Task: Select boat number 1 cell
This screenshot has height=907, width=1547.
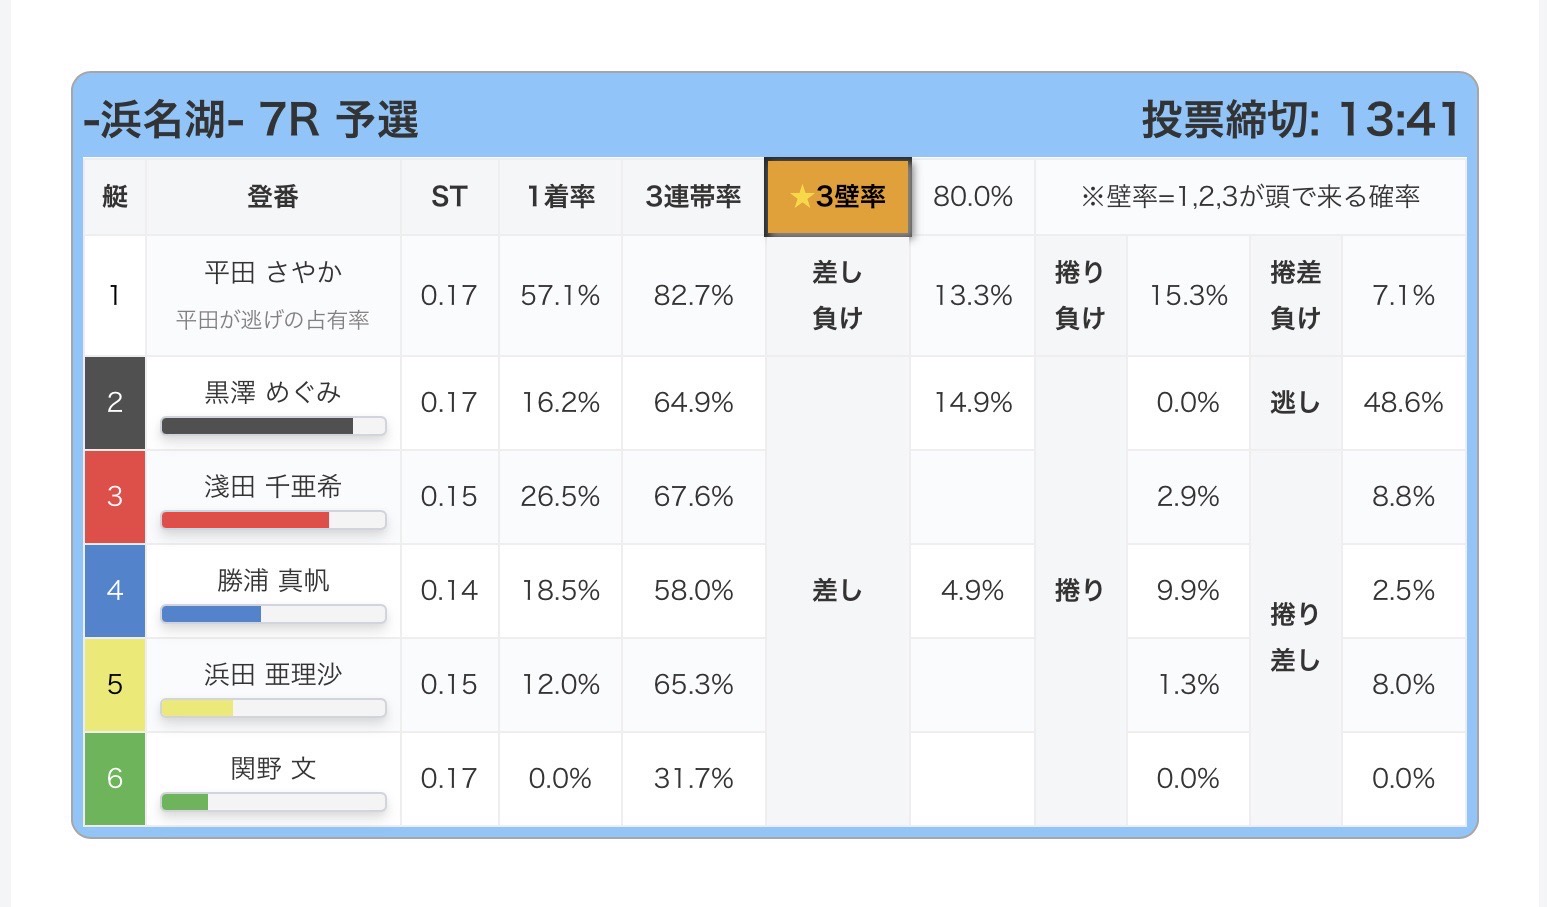Action: pos(115,296)
